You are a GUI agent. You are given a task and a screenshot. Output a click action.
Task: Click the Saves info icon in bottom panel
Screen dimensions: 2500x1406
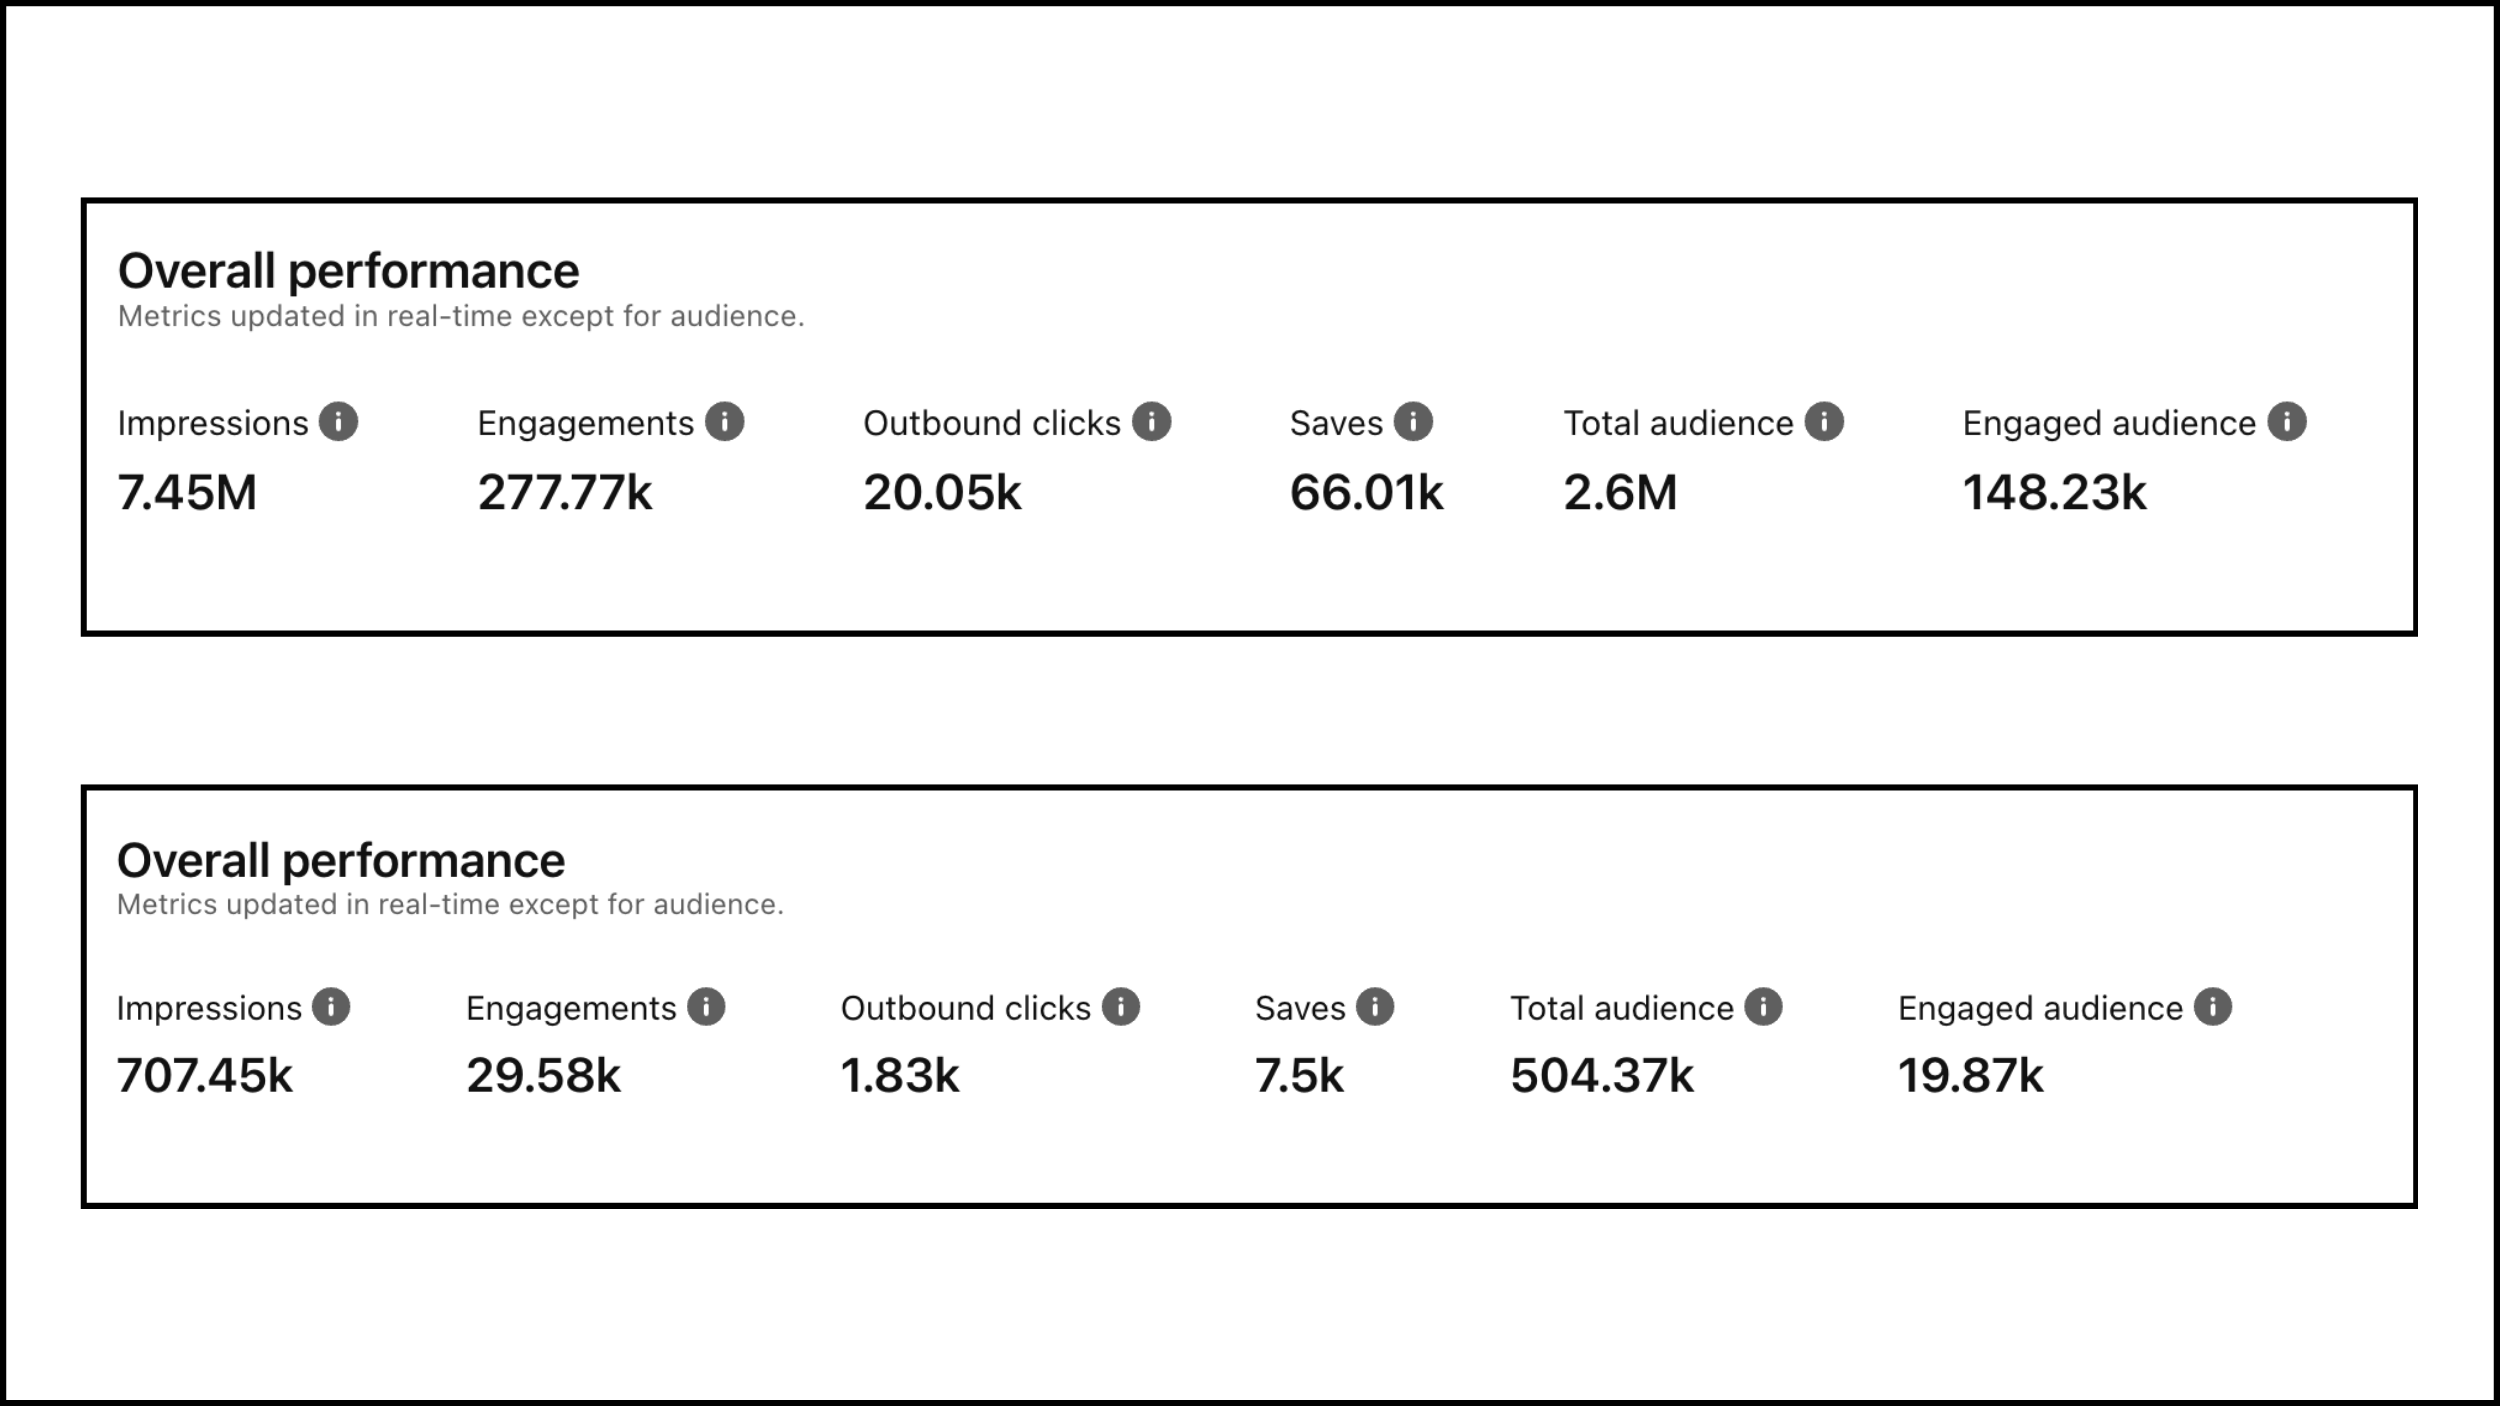1375,1007
